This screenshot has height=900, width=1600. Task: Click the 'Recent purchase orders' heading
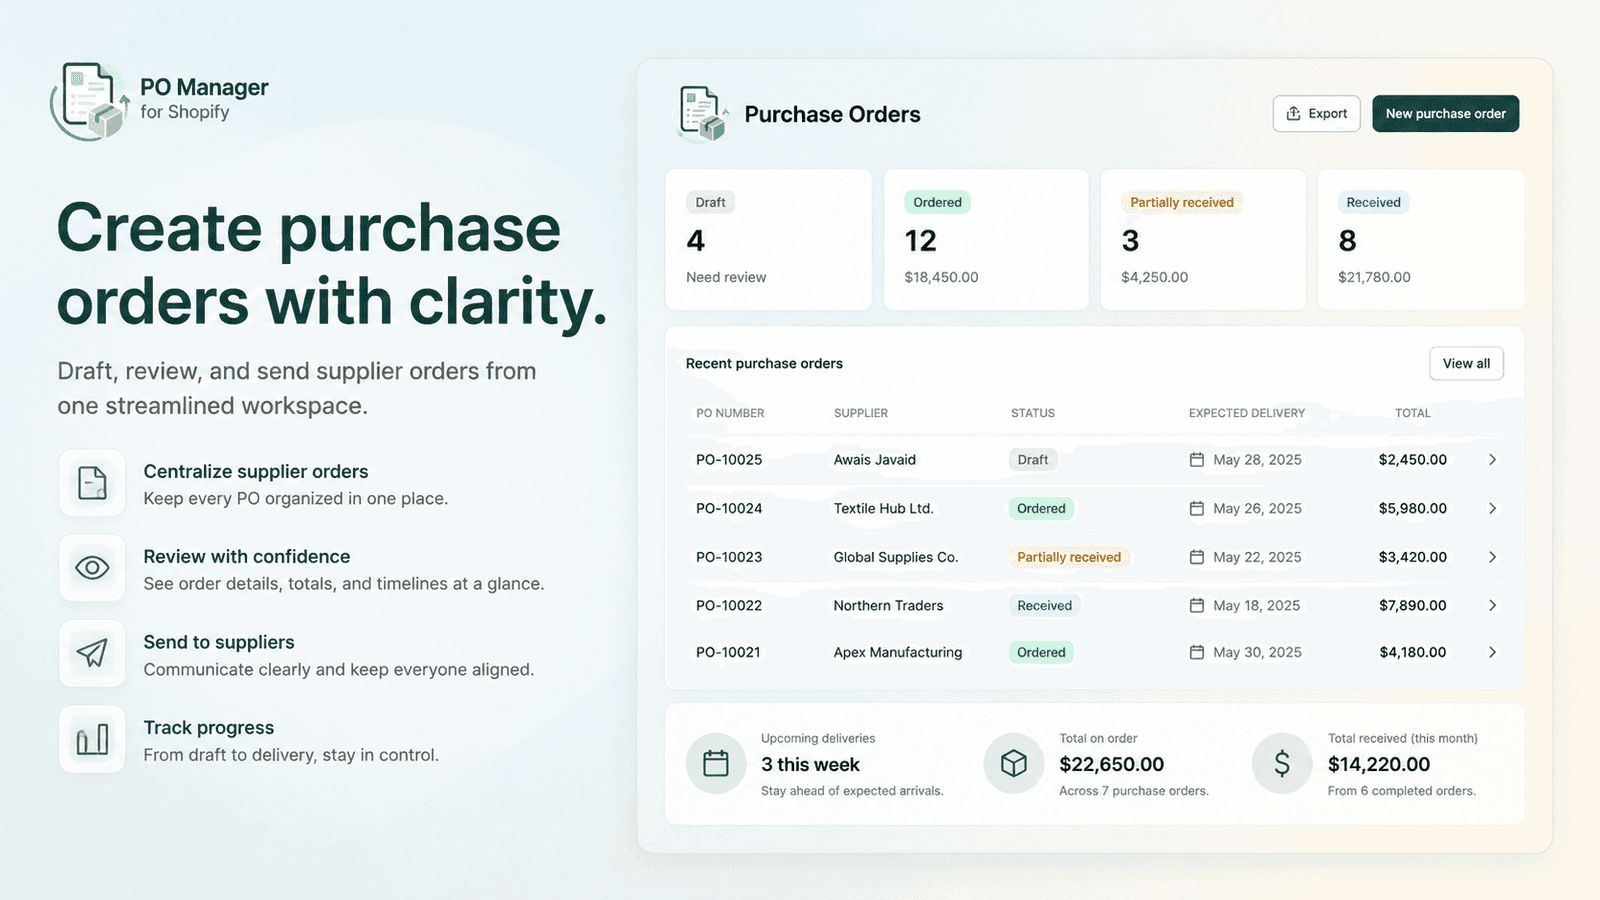tap(764, 363)
